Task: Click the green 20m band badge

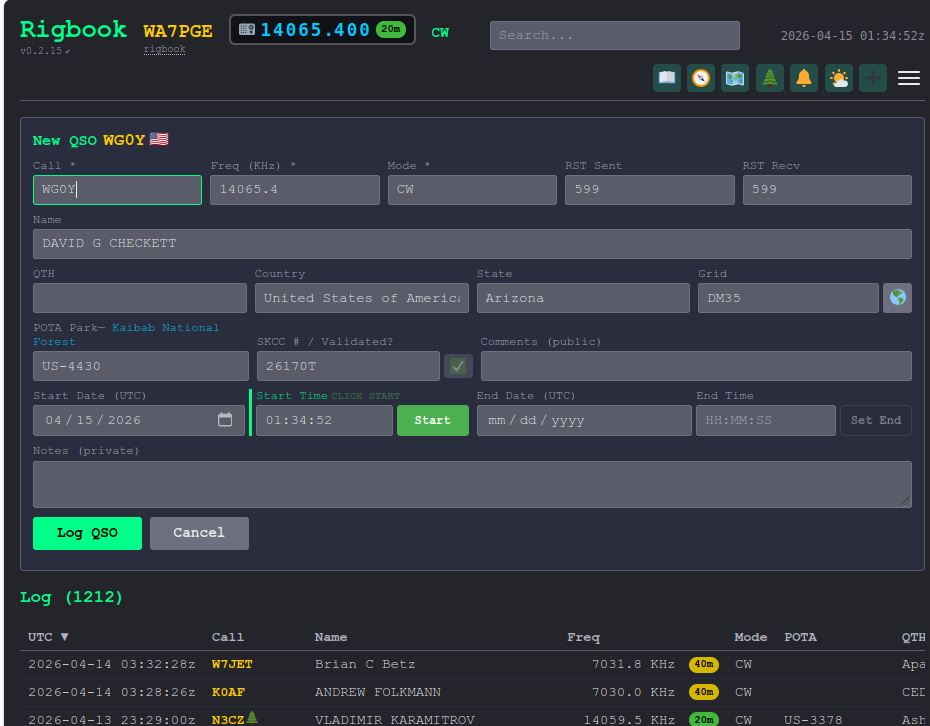Action: point(390,29)
